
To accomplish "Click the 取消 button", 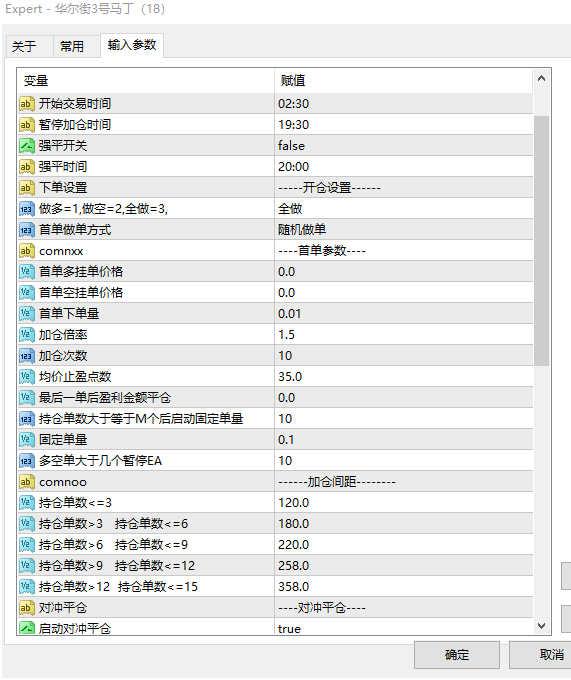I will pos(542,654).
